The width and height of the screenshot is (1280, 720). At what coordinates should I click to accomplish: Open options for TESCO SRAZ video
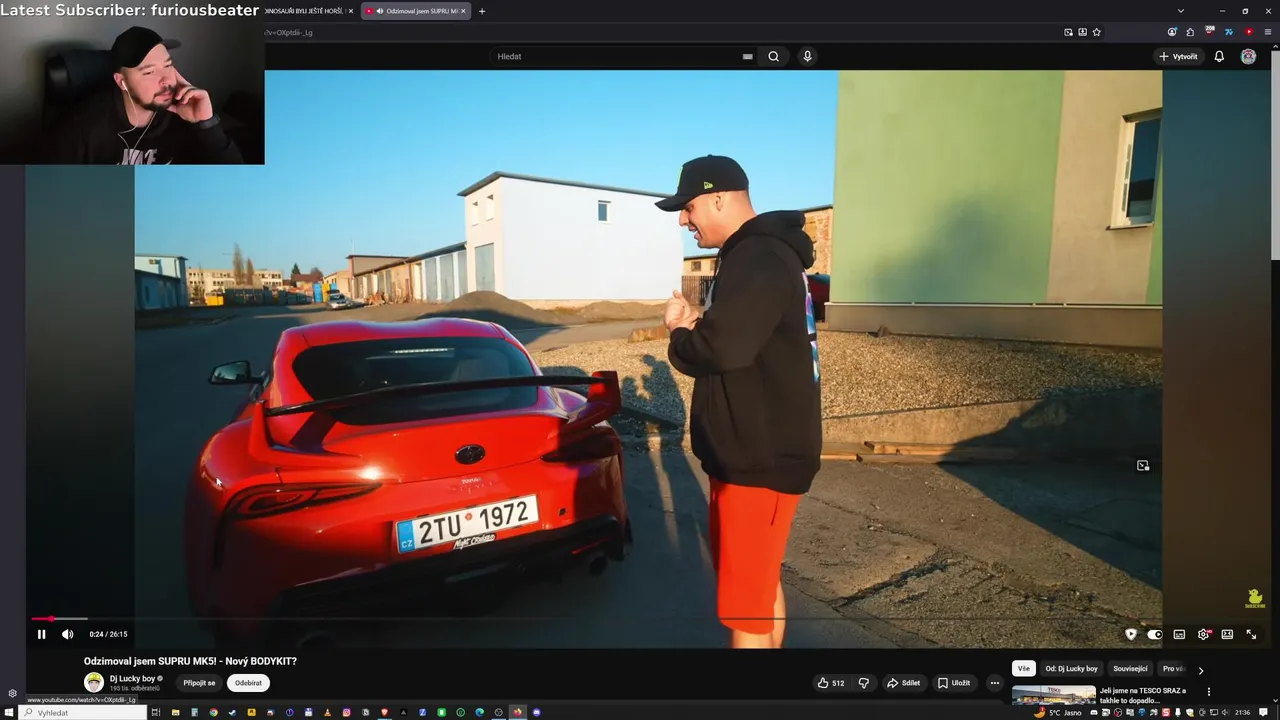(1208, 691)
